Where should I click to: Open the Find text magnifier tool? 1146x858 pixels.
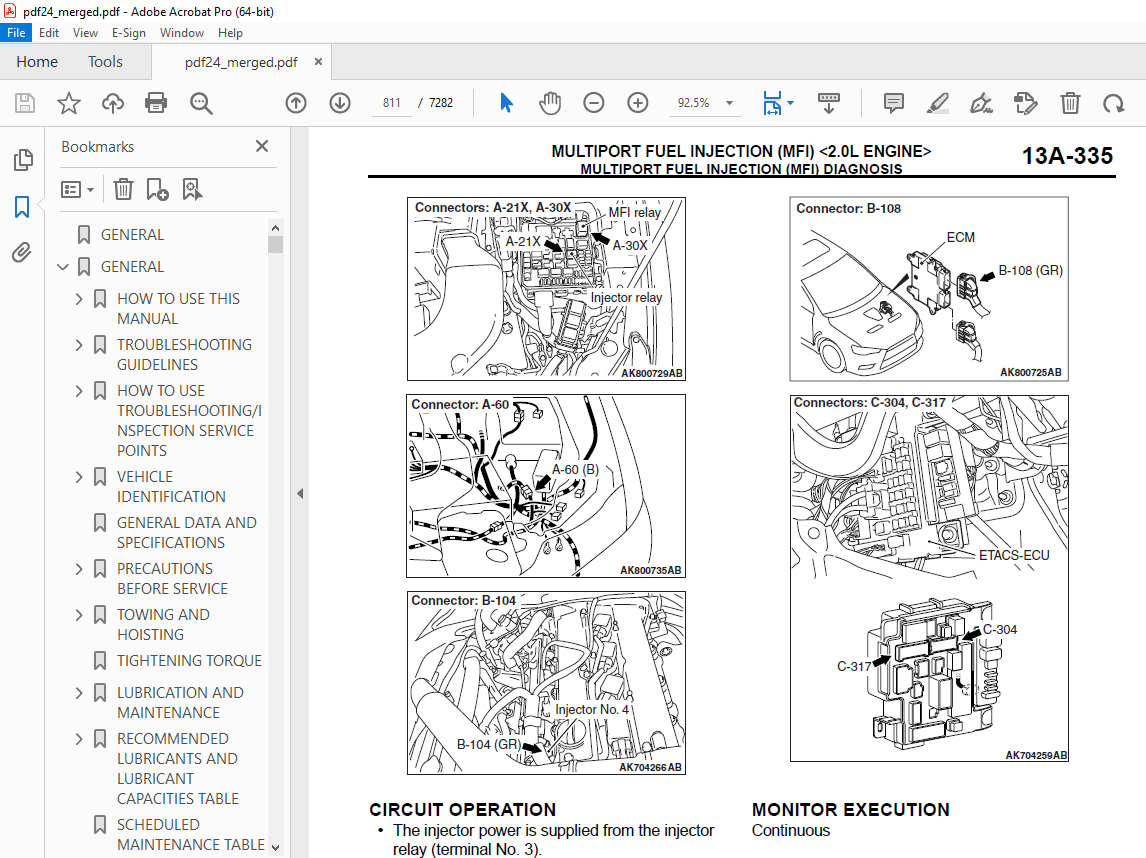201,103
